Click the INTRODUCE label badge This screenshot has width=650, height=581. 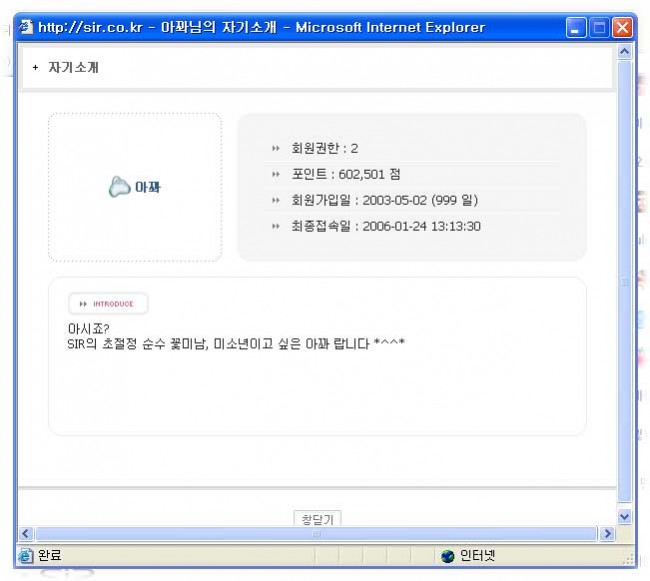(108, 304)
